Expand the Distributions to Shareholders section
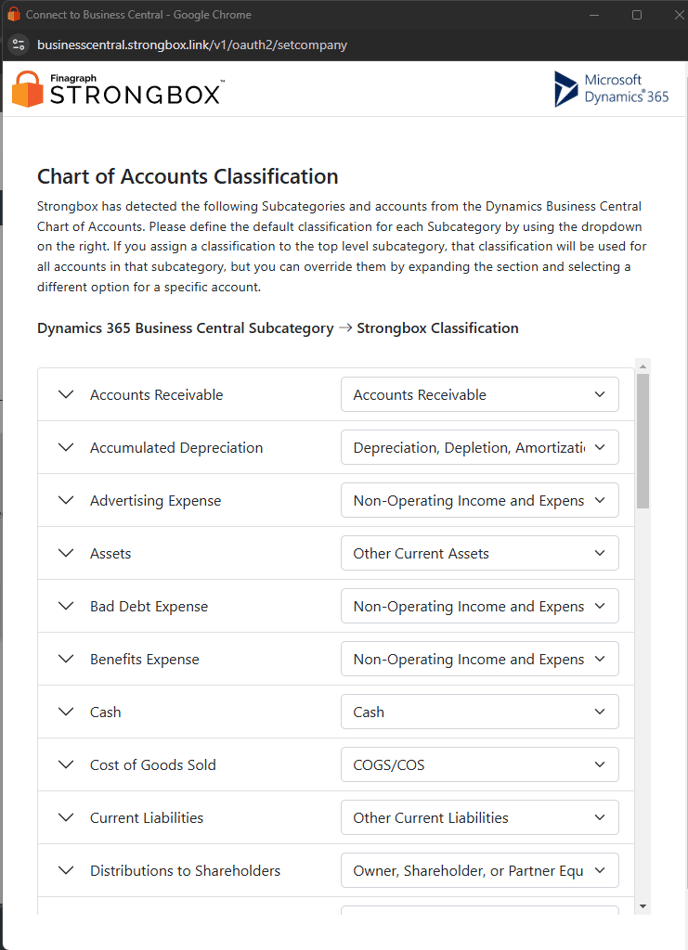 [65, 870]
